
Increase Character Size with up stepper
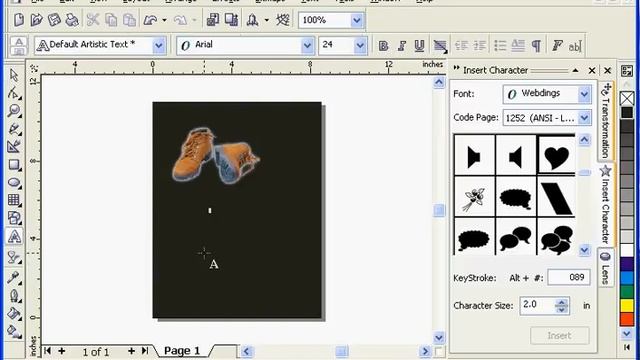click(562, 302)
